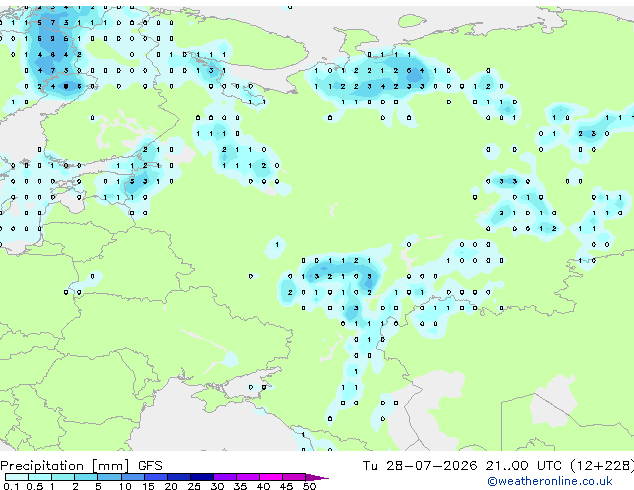Click the "35" legend scale label
Image resolution: width=634 pixels, height=490 pixels.
240,486
